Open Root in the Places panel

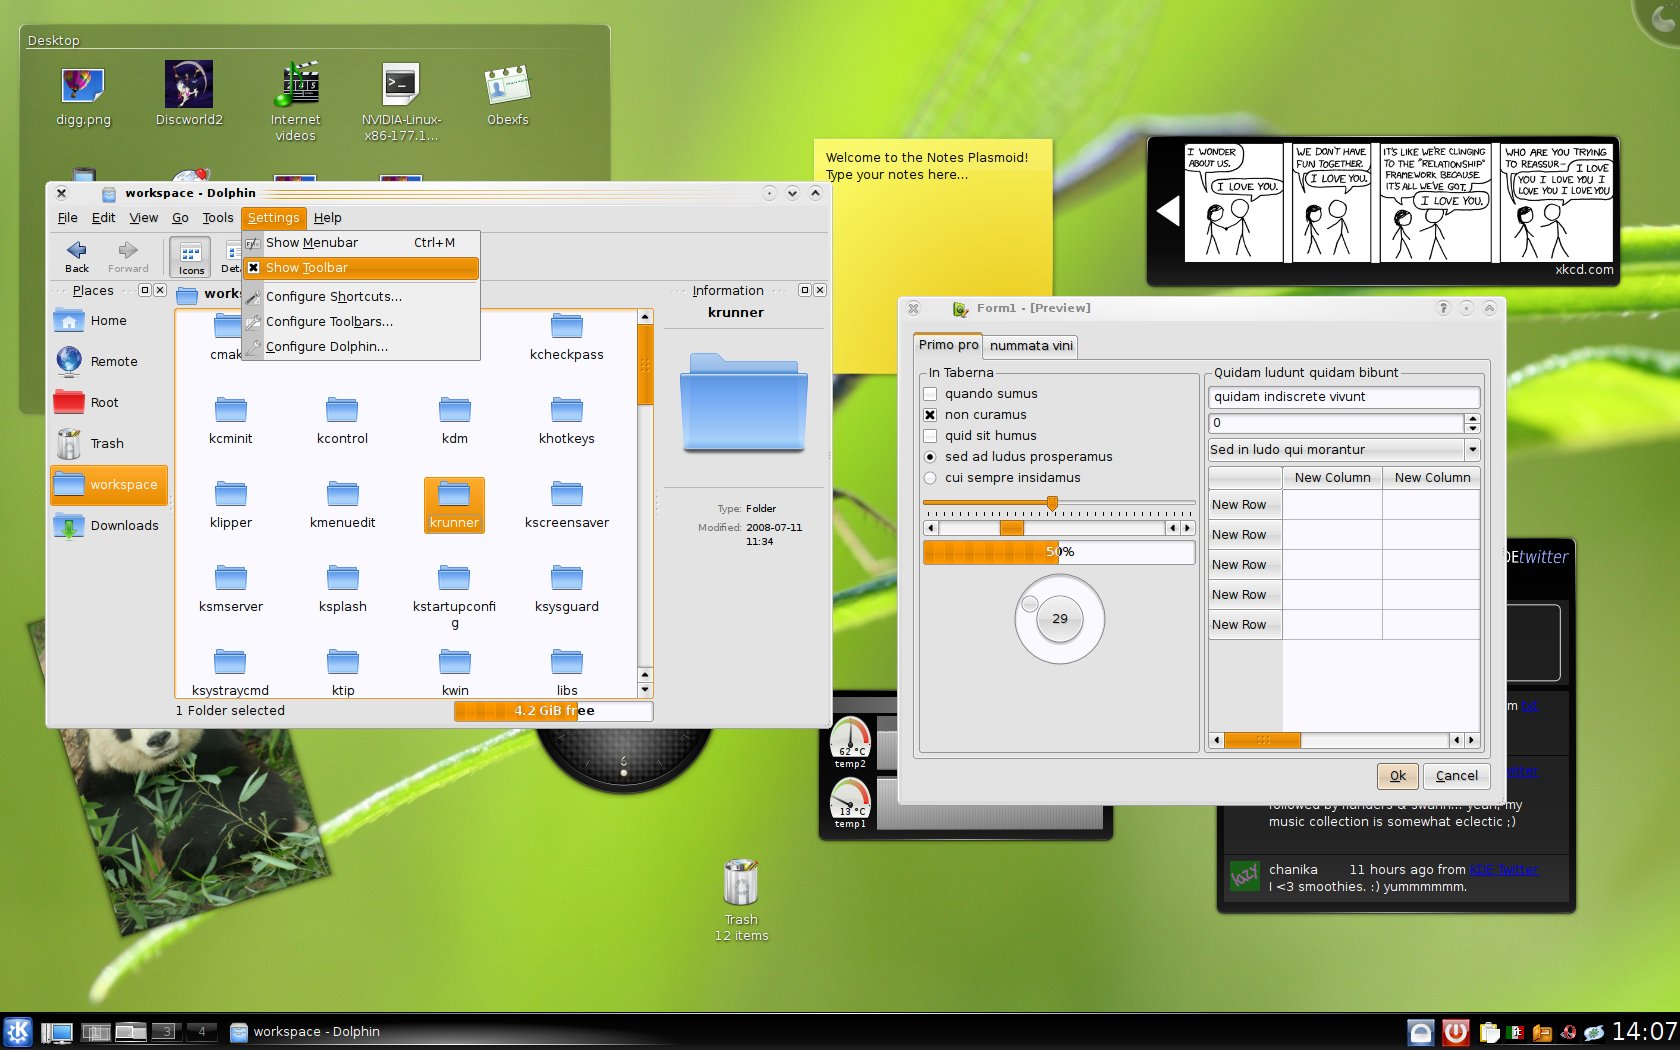pos(109,403)
